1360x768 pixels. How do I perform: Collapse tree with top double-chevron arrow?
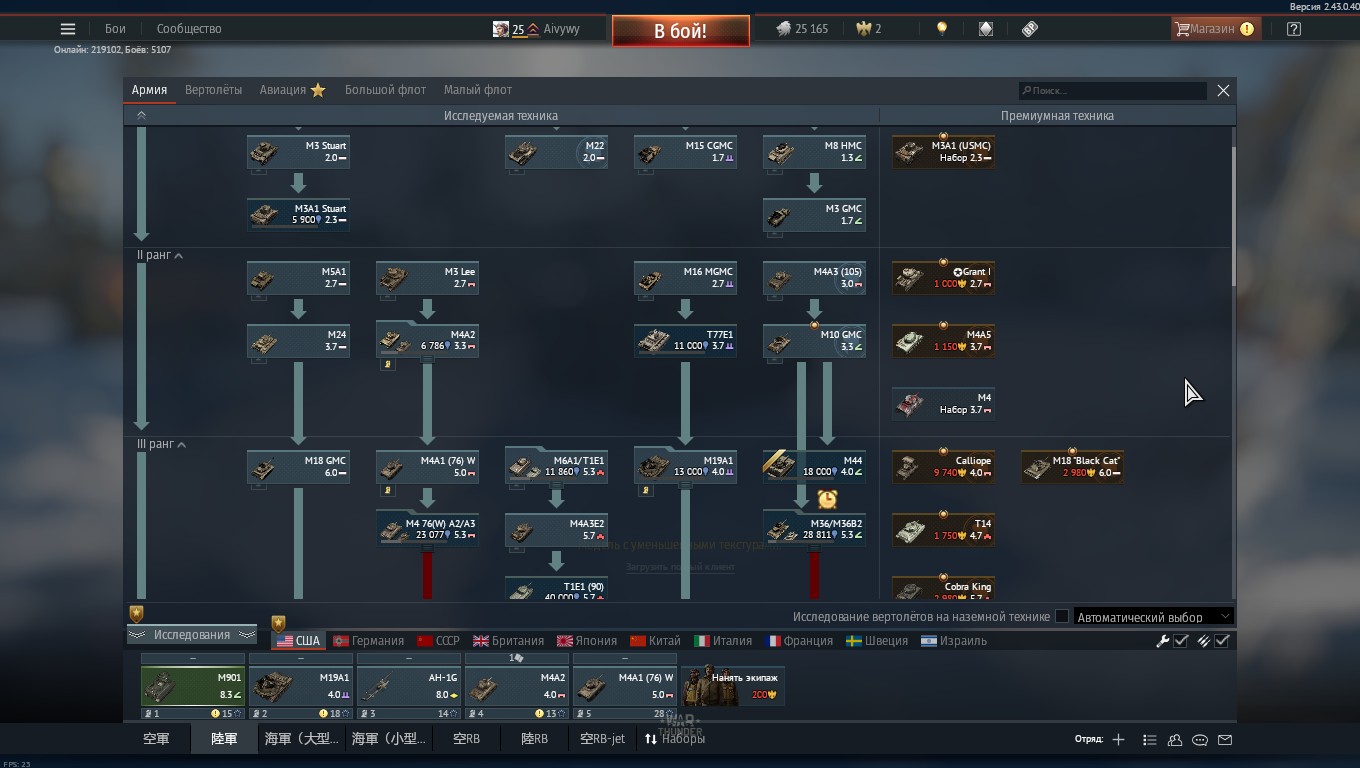point(141,116)
